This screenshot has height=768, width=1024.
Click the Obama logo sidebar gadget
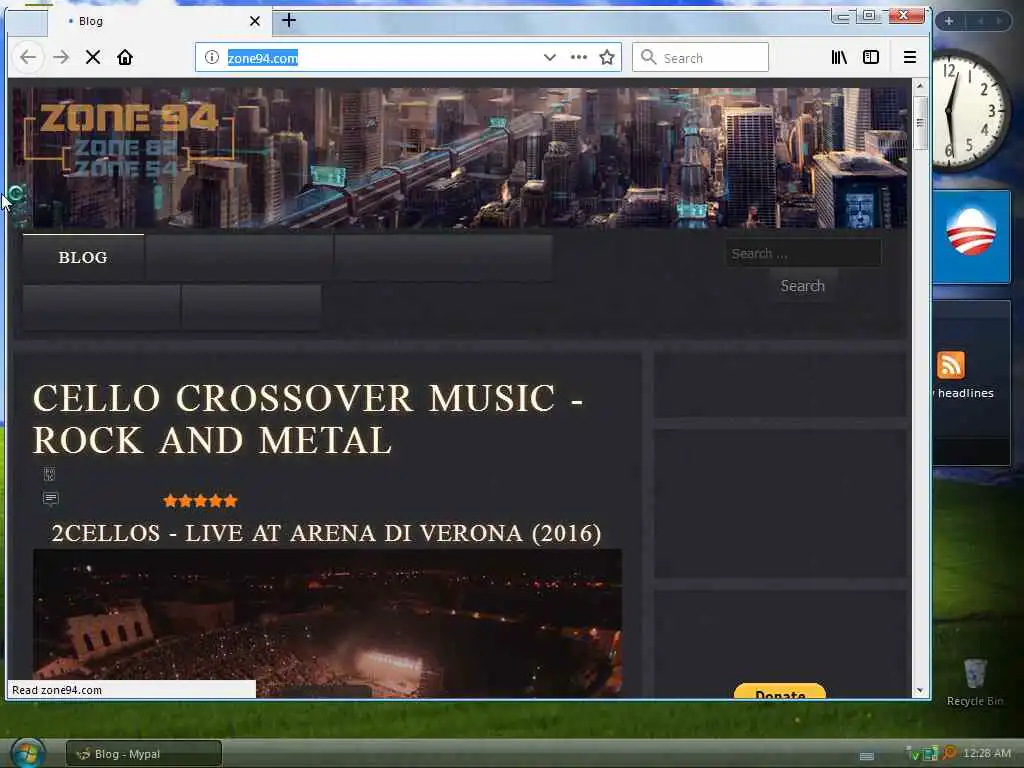[x=971, y=237]
